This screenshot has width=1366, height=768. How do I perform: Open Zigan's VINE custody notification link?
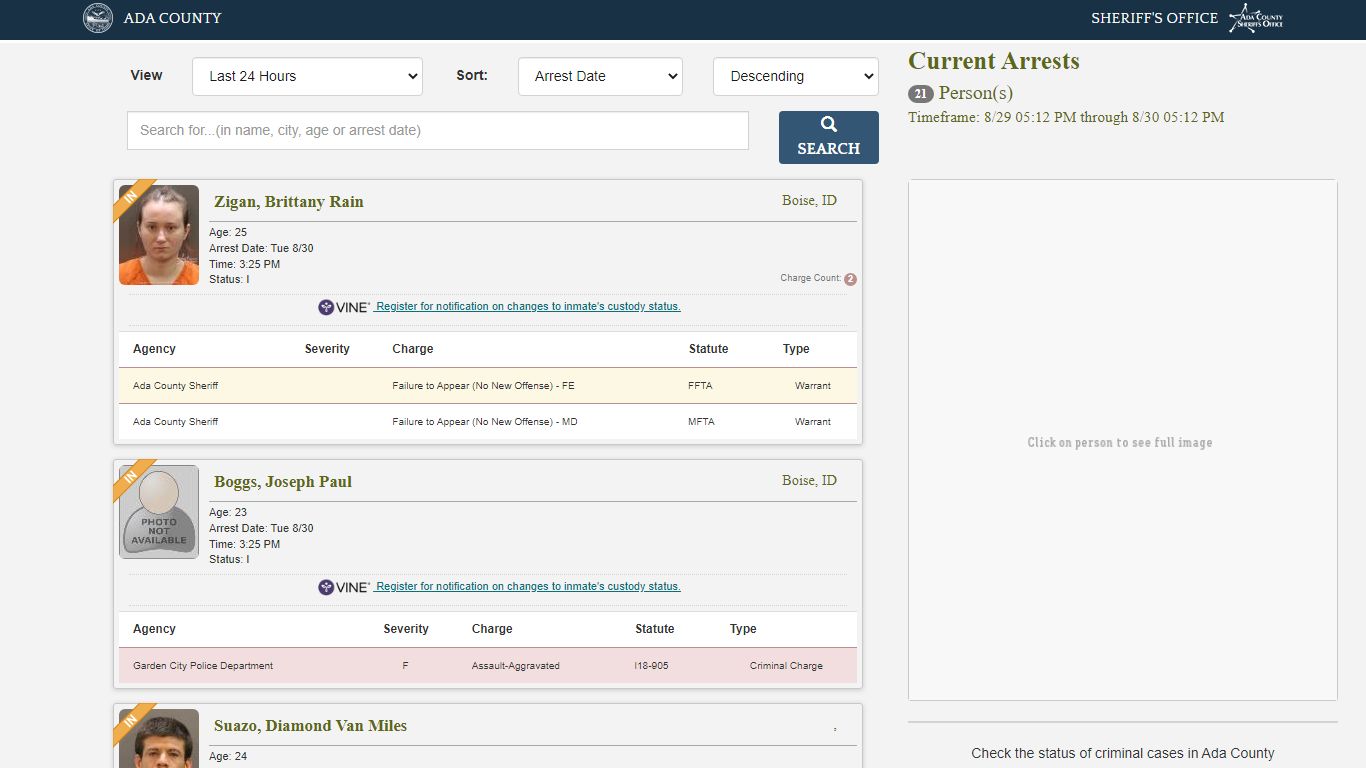[x=527, y=307]
